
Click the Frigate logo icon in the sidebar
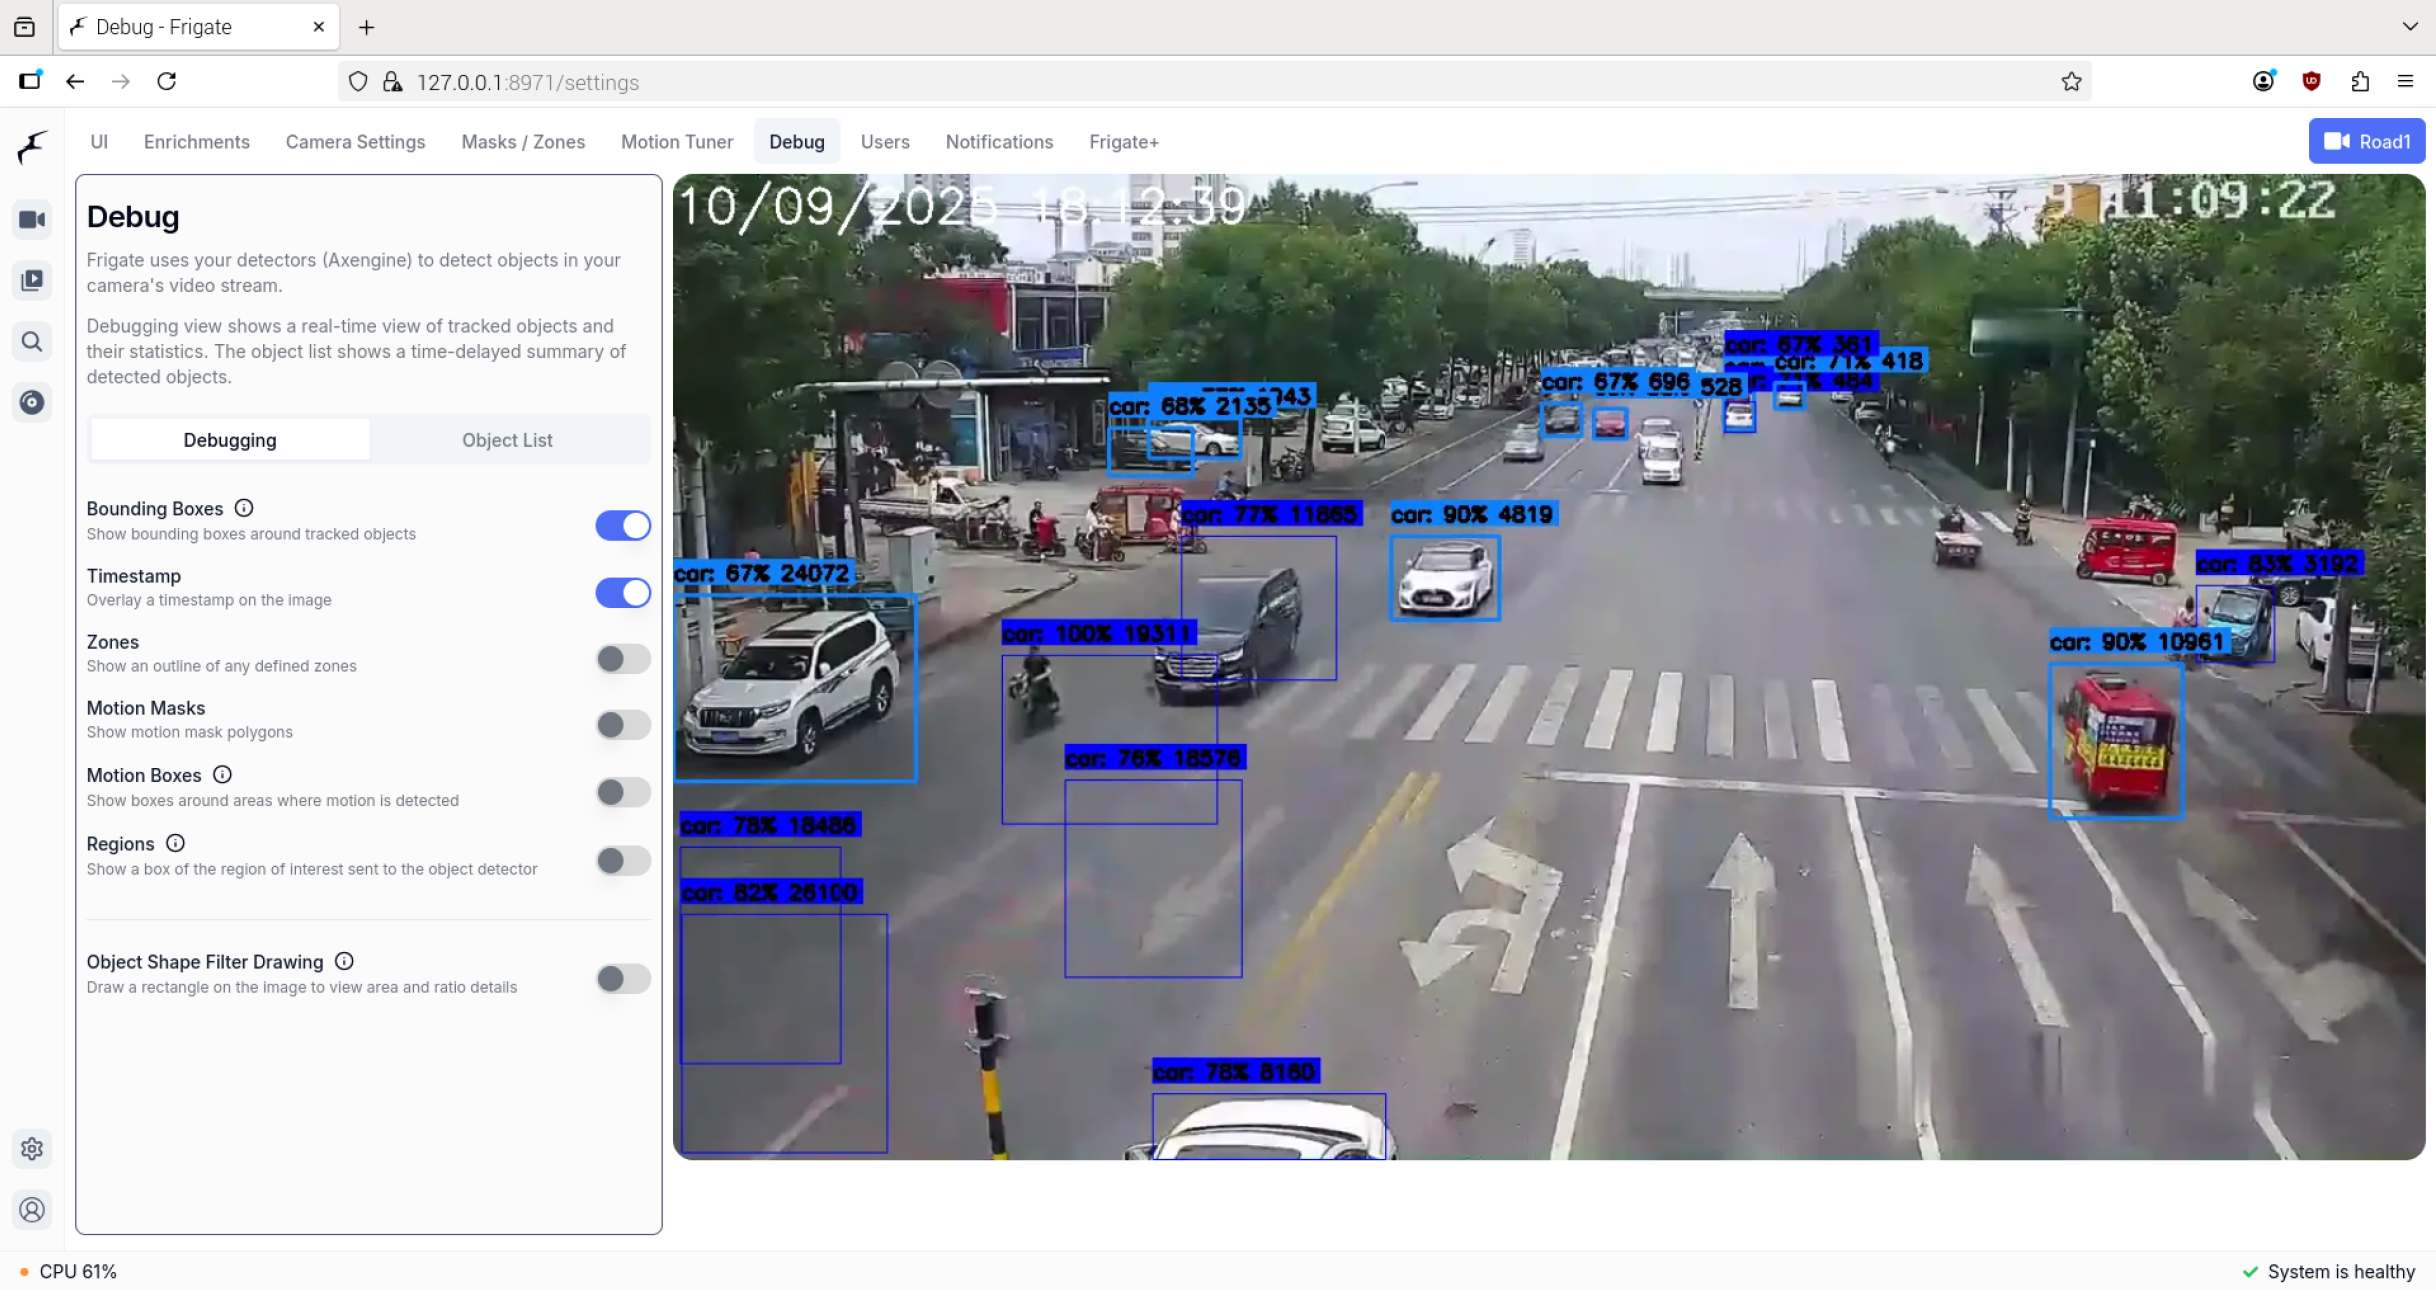coord(32,147)
